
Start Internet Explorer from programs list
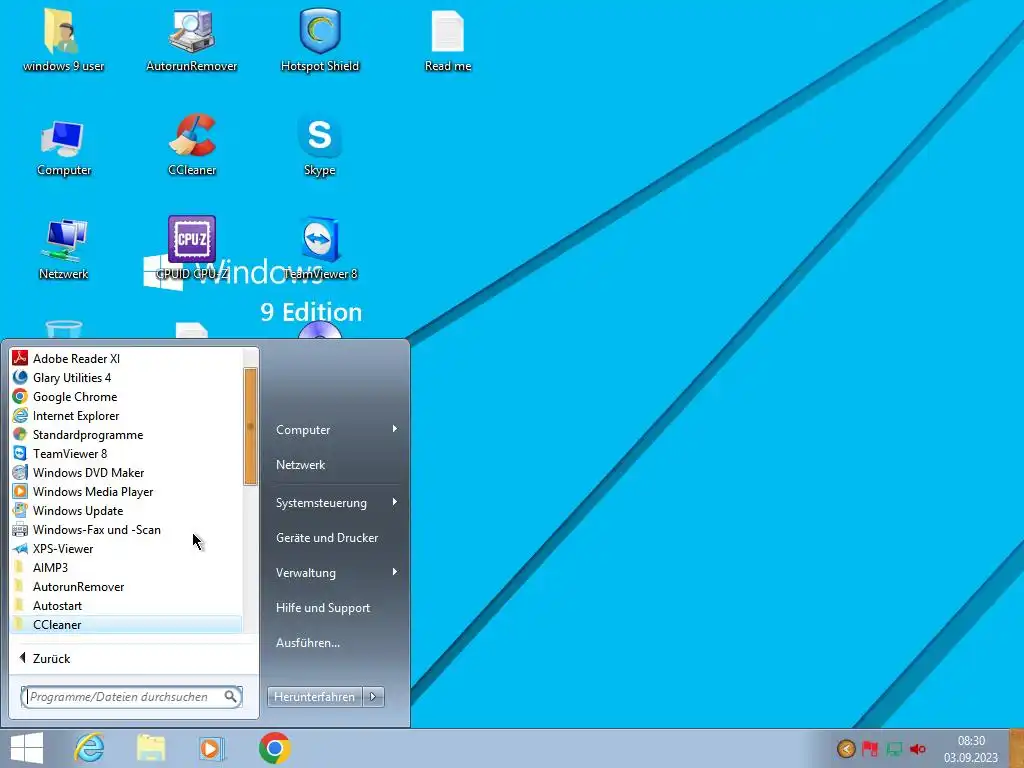(x=126, y=415)
